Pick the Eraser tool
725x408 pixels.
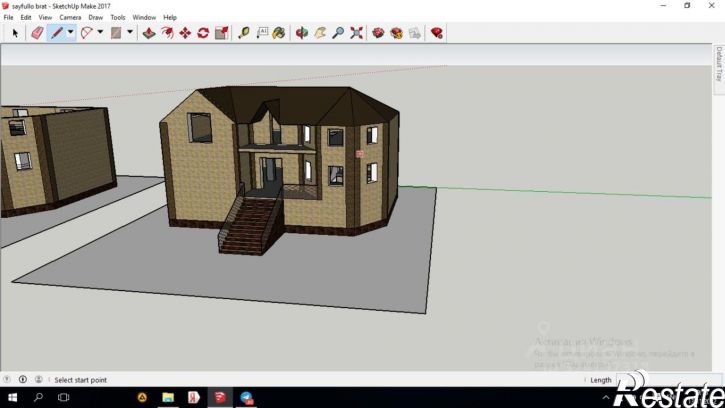coord(37,33)
